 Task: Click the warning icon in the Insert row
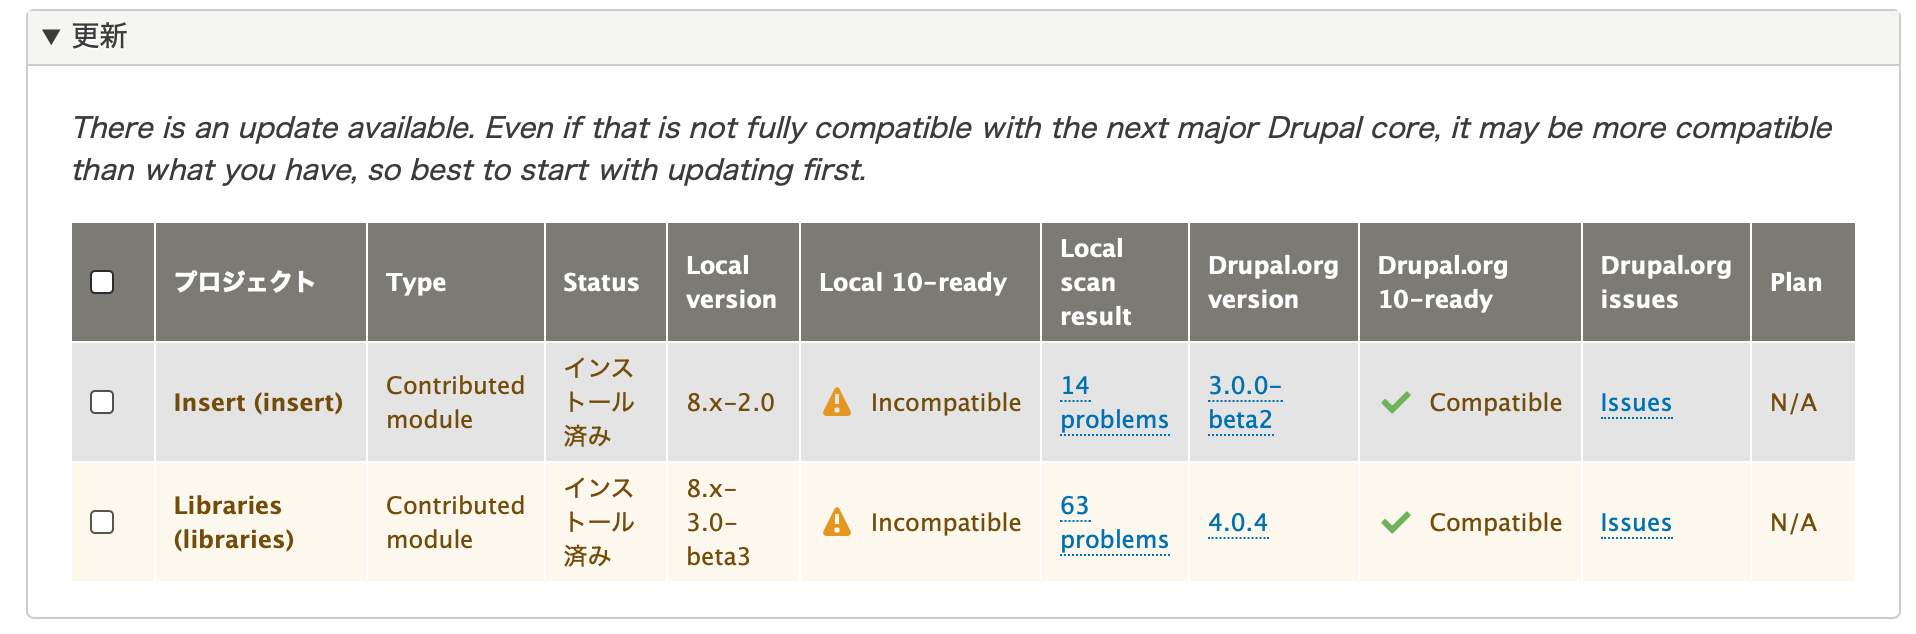[x=837, y=403]
